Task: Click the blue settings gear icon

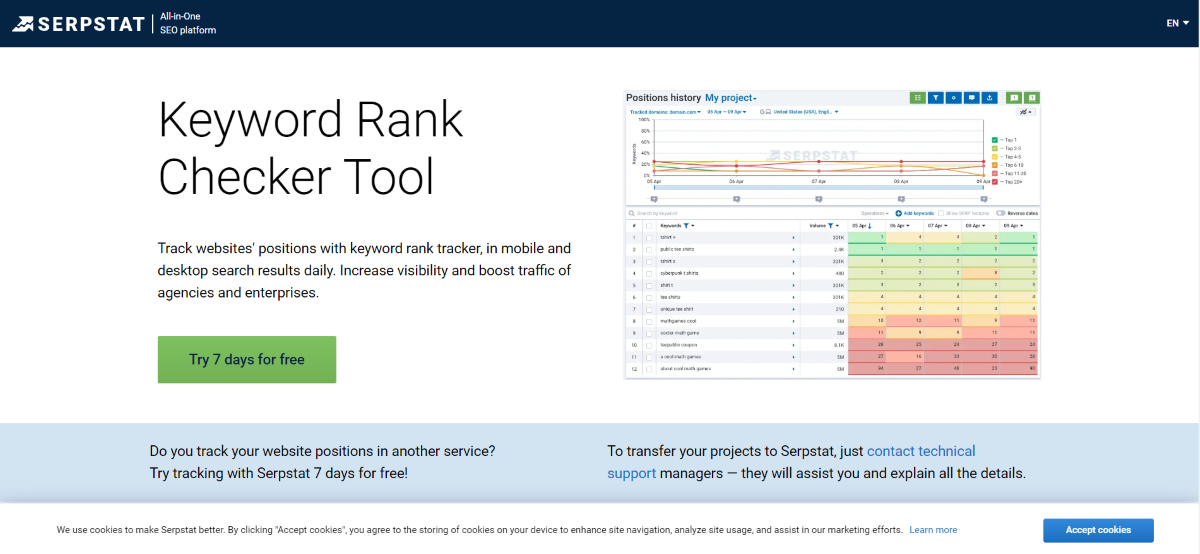Action: click(954, 98)
